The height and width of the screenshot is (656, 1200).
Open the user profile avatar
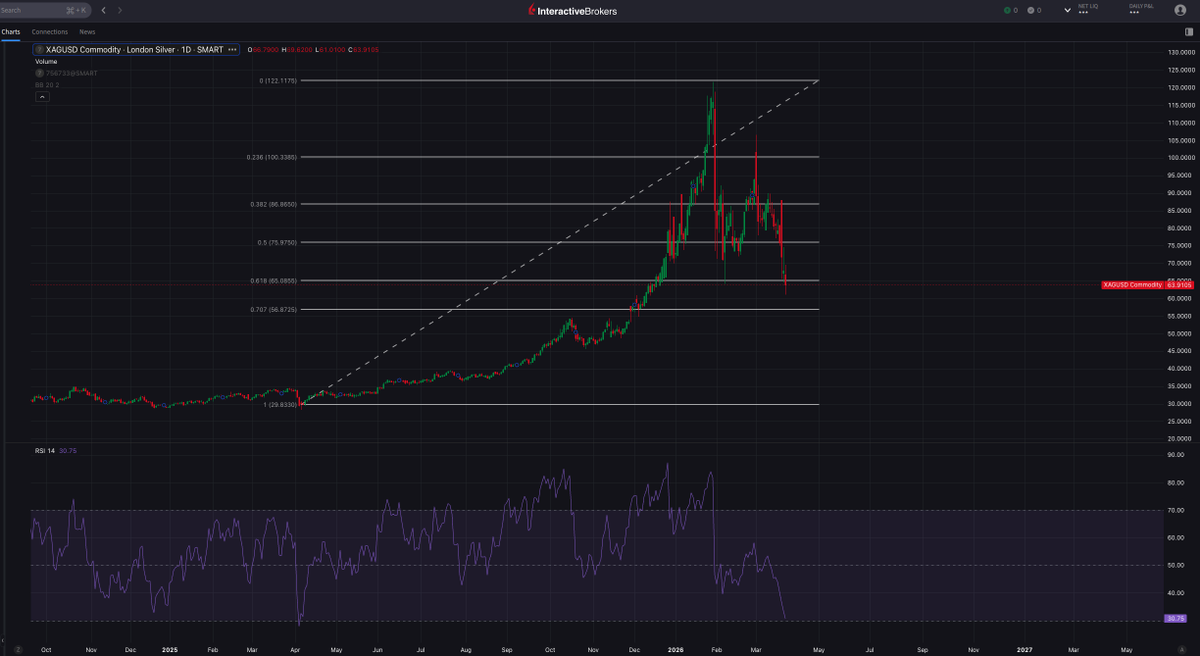pos(1180,10)
